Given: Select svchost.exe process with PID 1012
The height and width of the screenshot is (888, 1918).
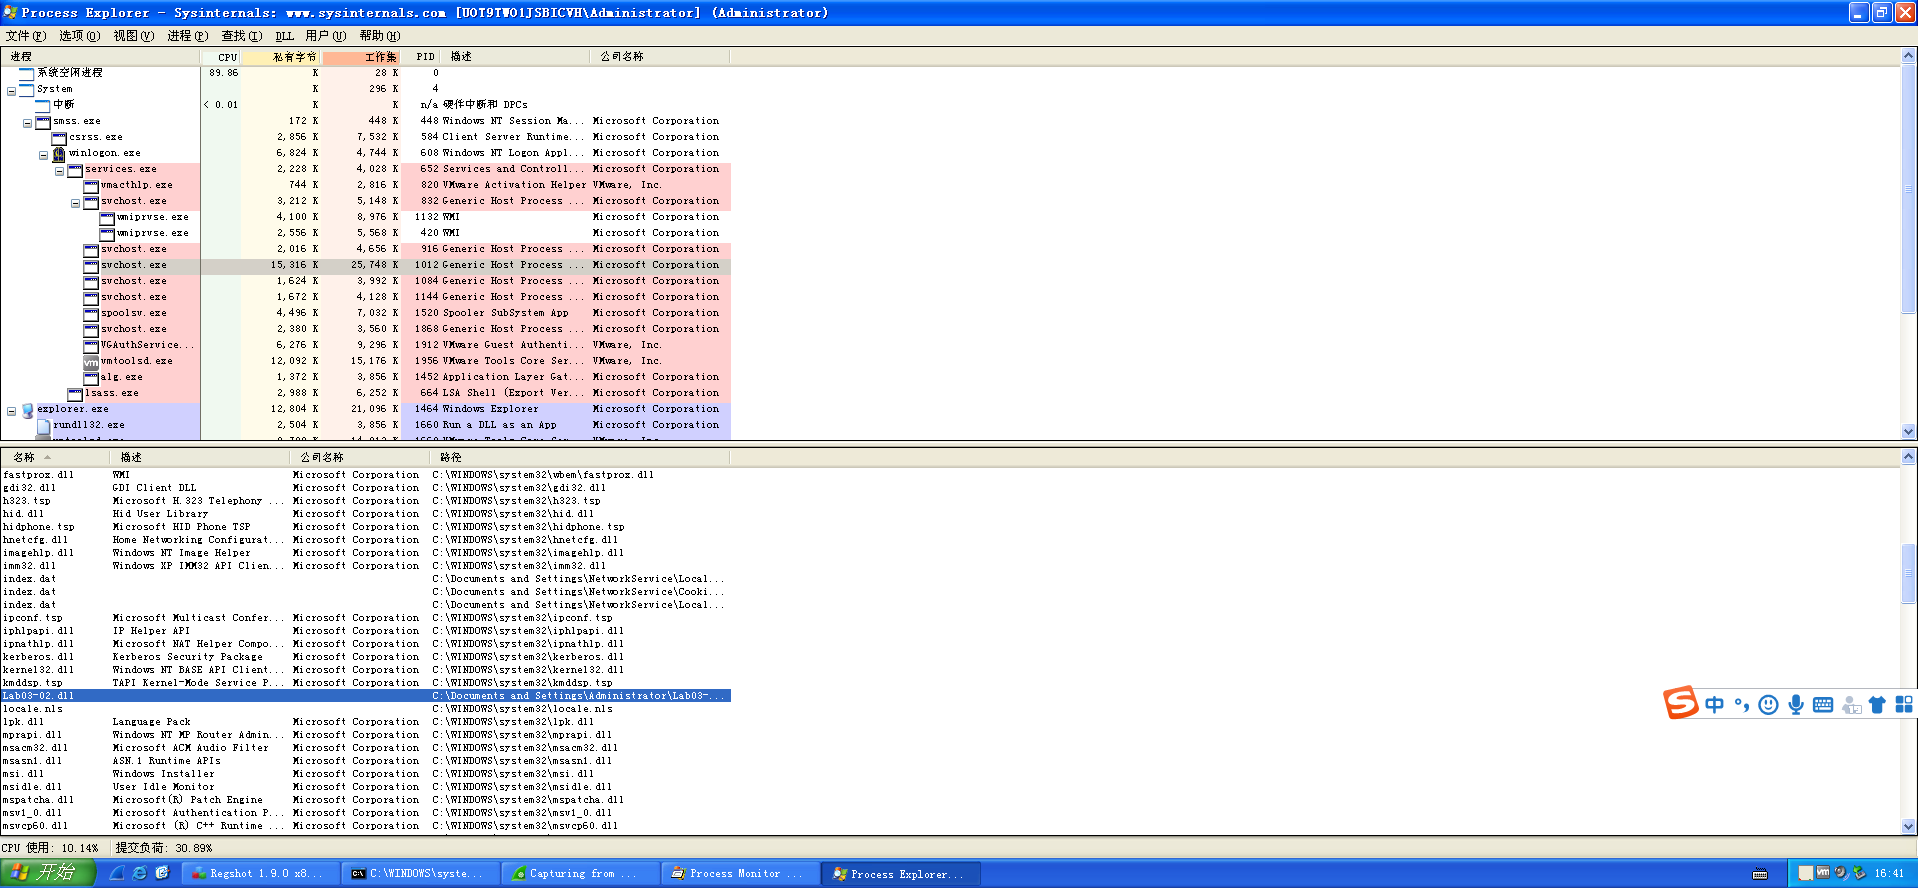Looking at the screenshot, I should 366,265.
